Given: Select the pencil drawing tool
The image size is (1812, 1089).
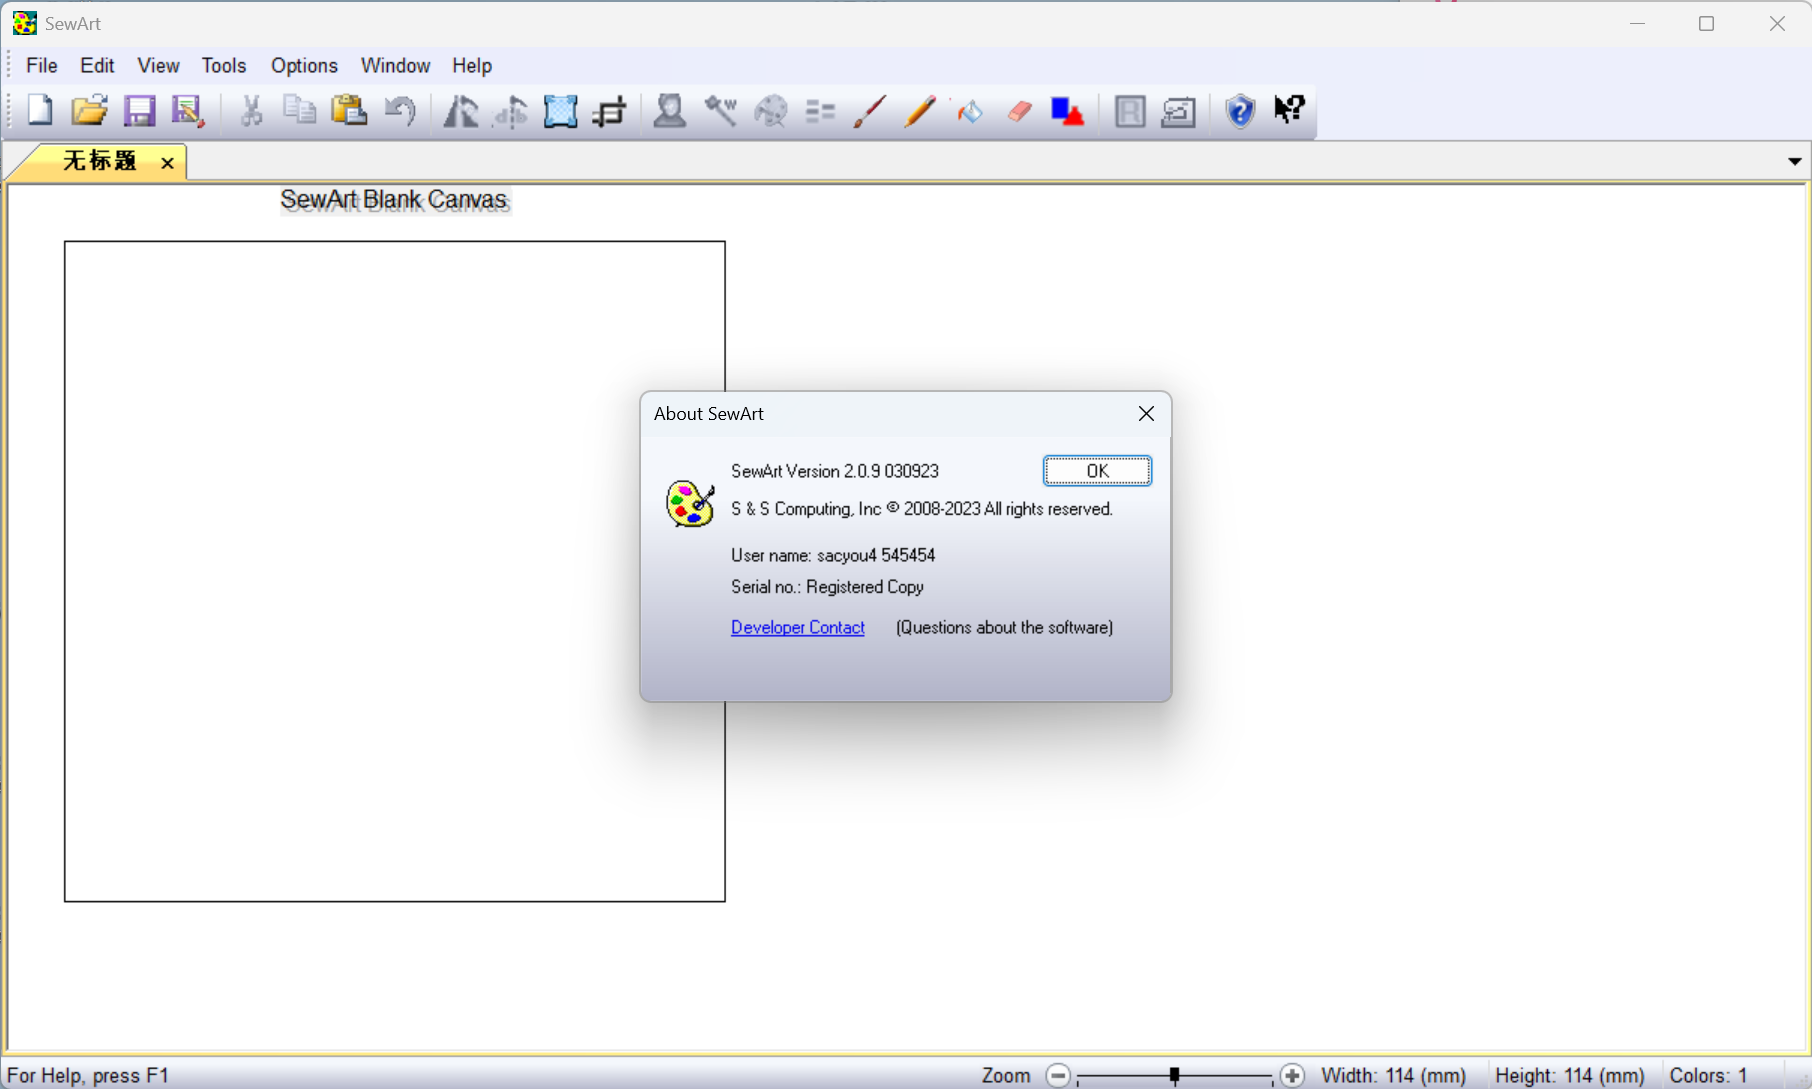Looking at the screenshot, I should [919, 110].
